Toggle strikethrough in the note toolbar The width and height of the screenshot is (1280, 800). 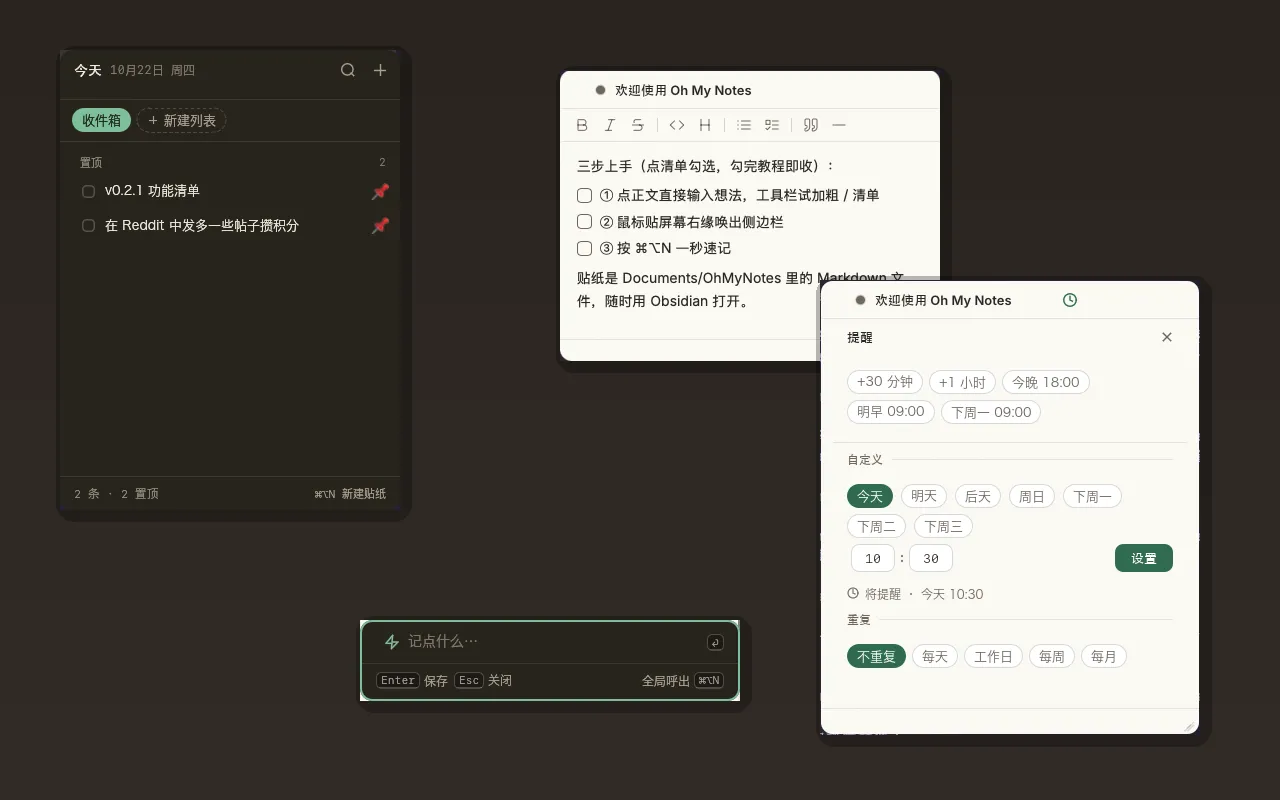point(638,125)
